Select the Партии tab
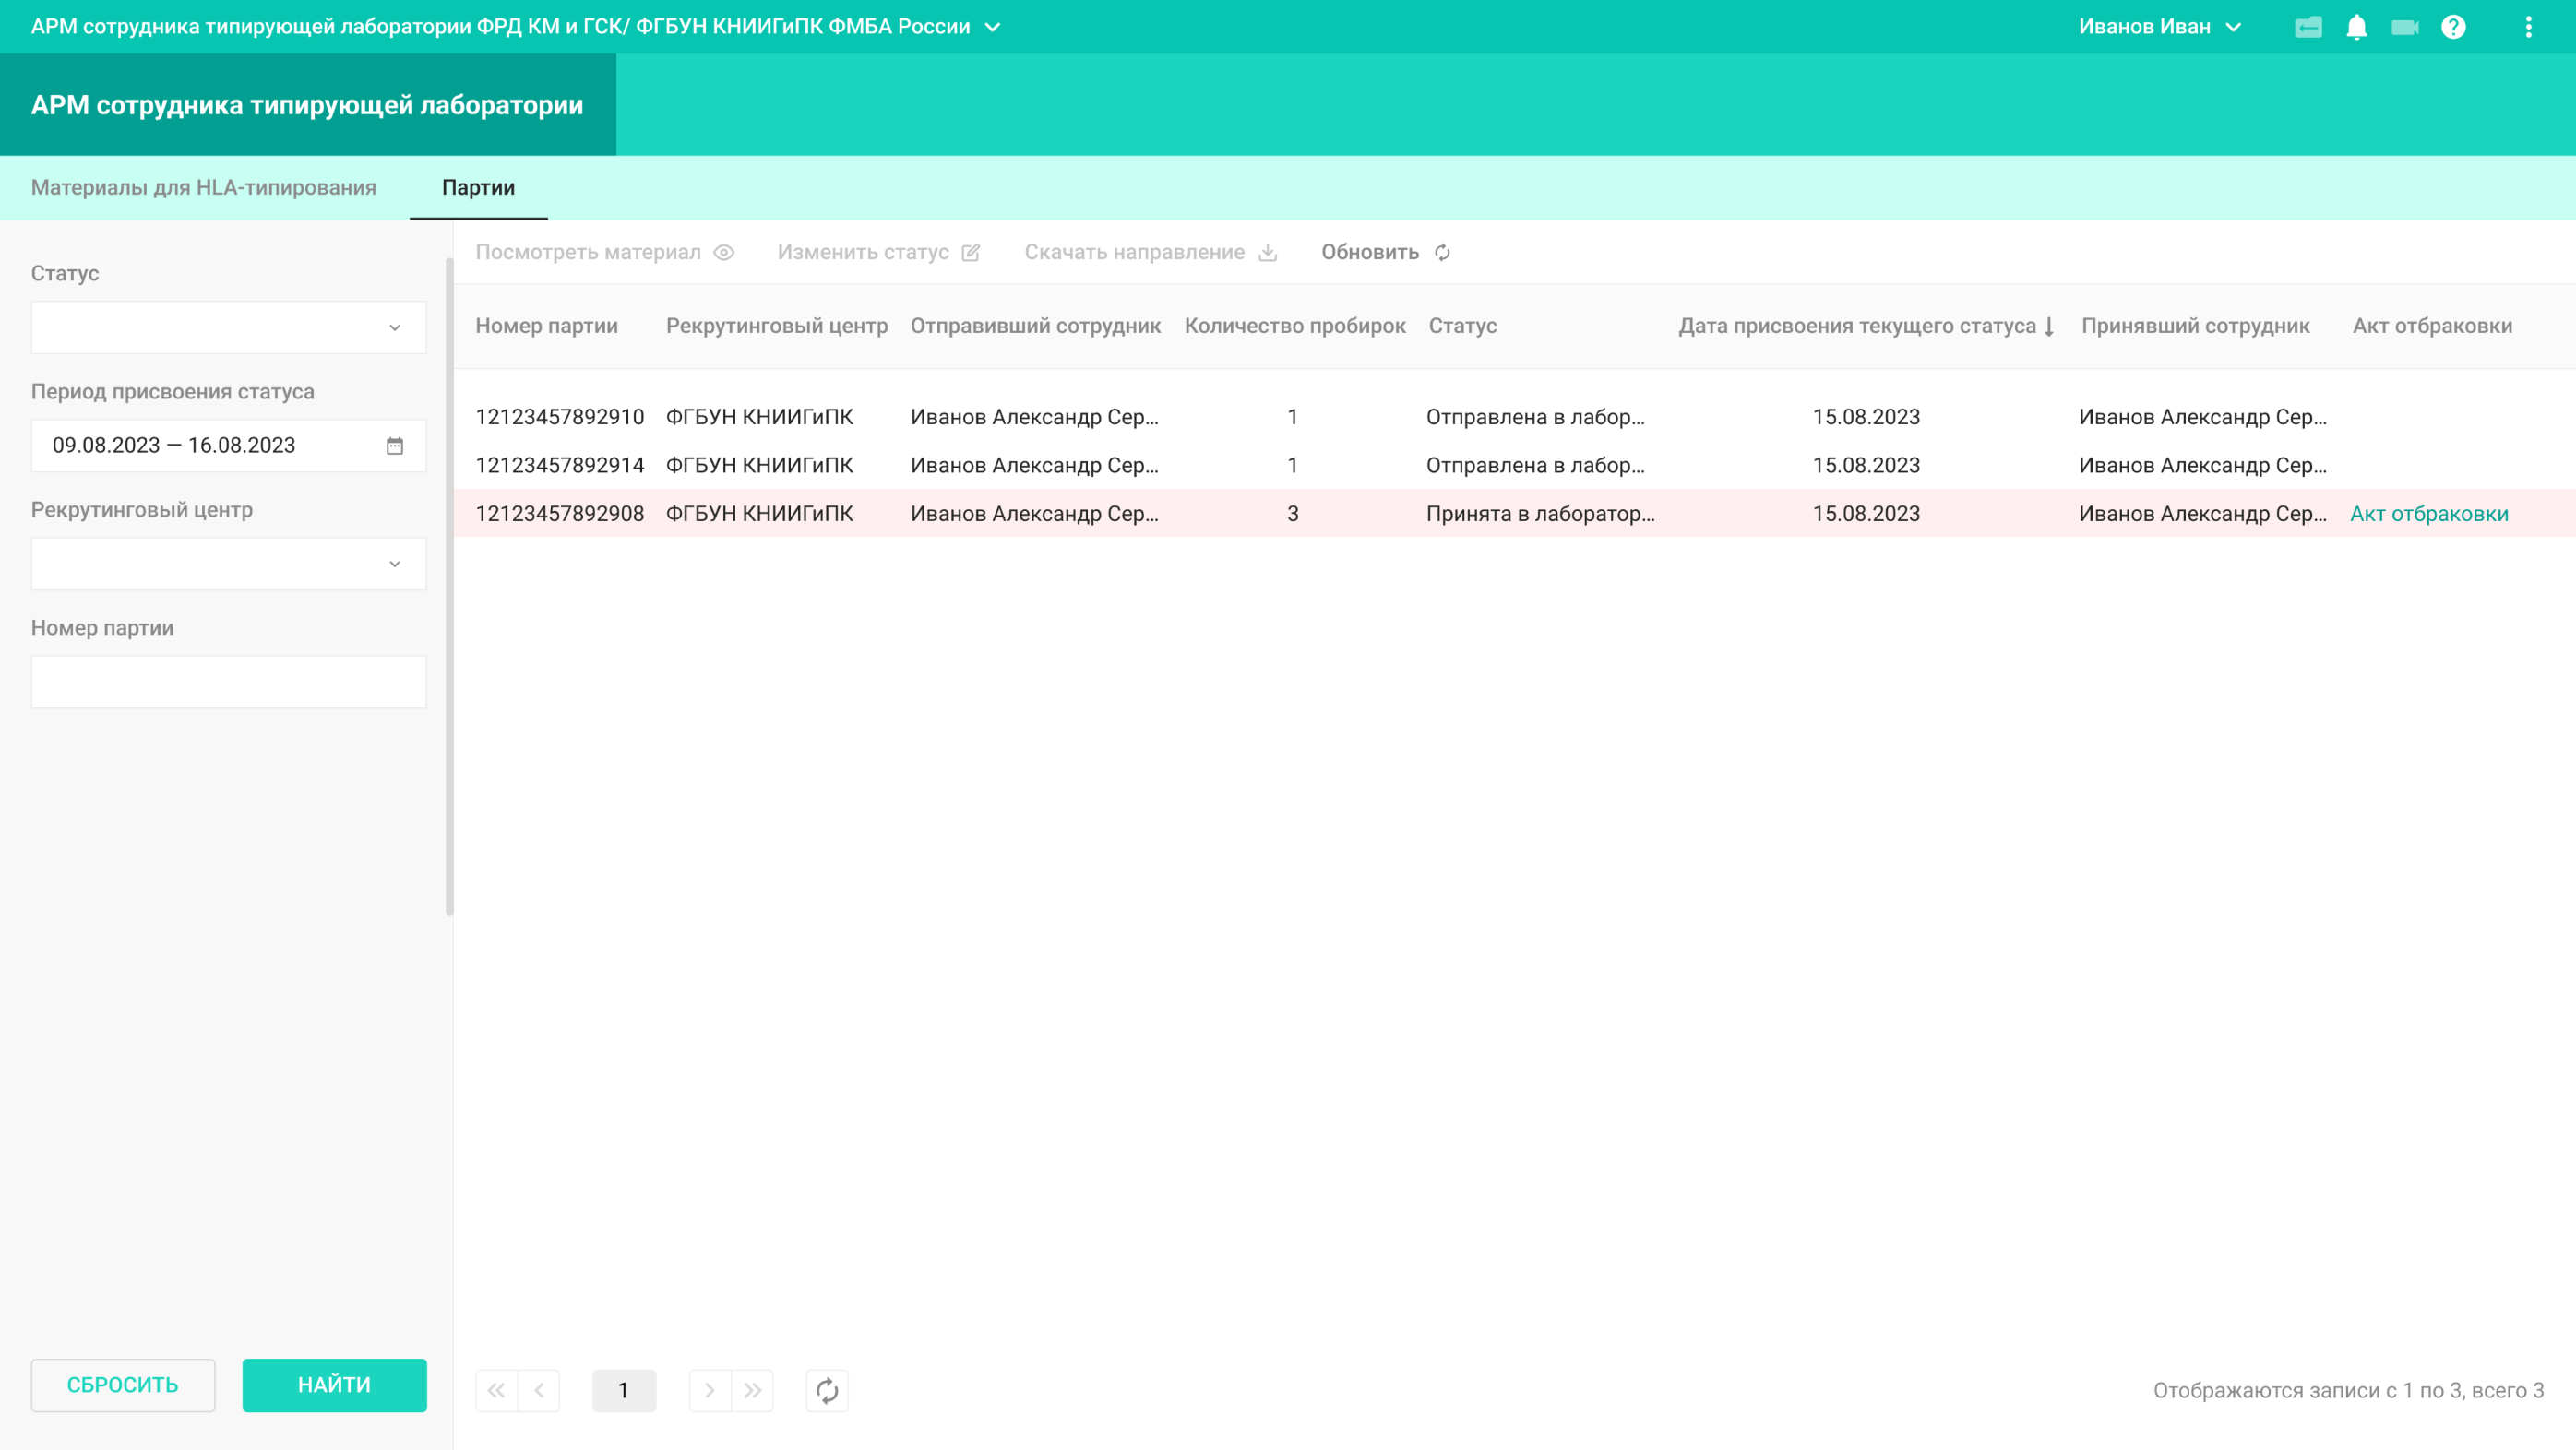The width and height of the screenshot is (2576, 1450). coord(478,188)
